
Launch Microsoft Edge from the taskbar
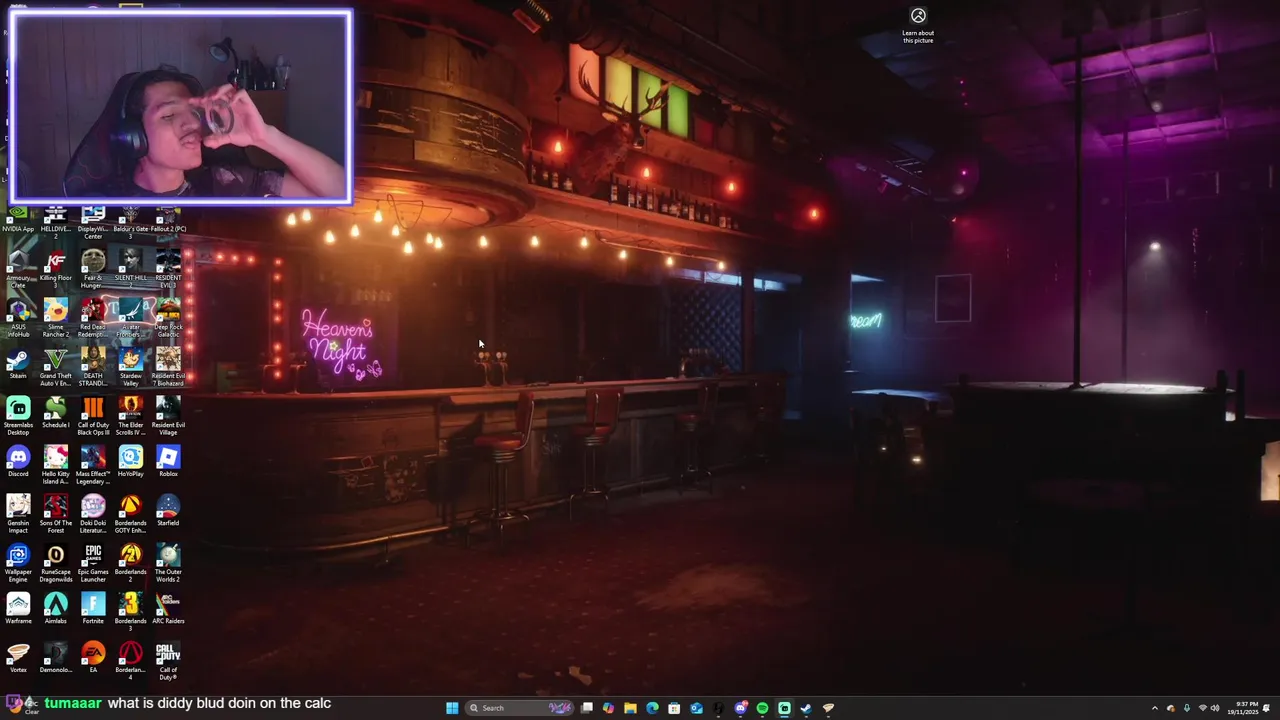652,708
